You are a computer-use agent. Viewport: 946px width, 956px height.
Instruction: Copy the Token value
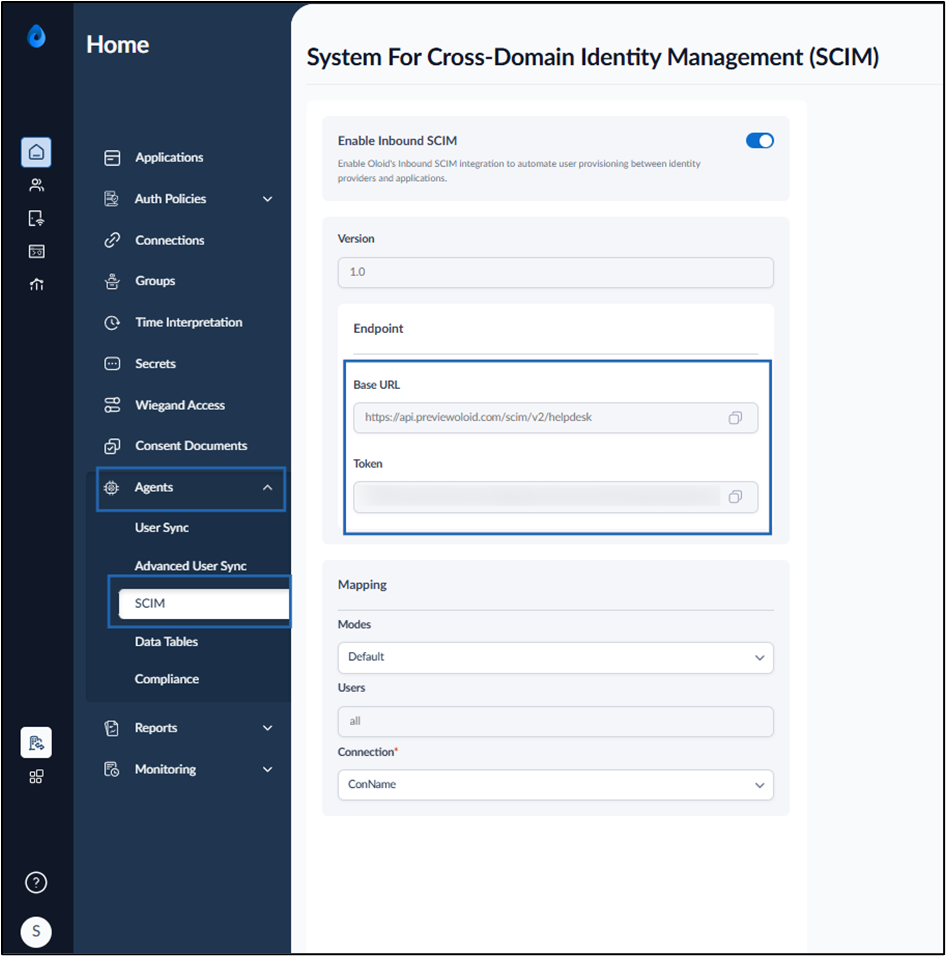735,497
